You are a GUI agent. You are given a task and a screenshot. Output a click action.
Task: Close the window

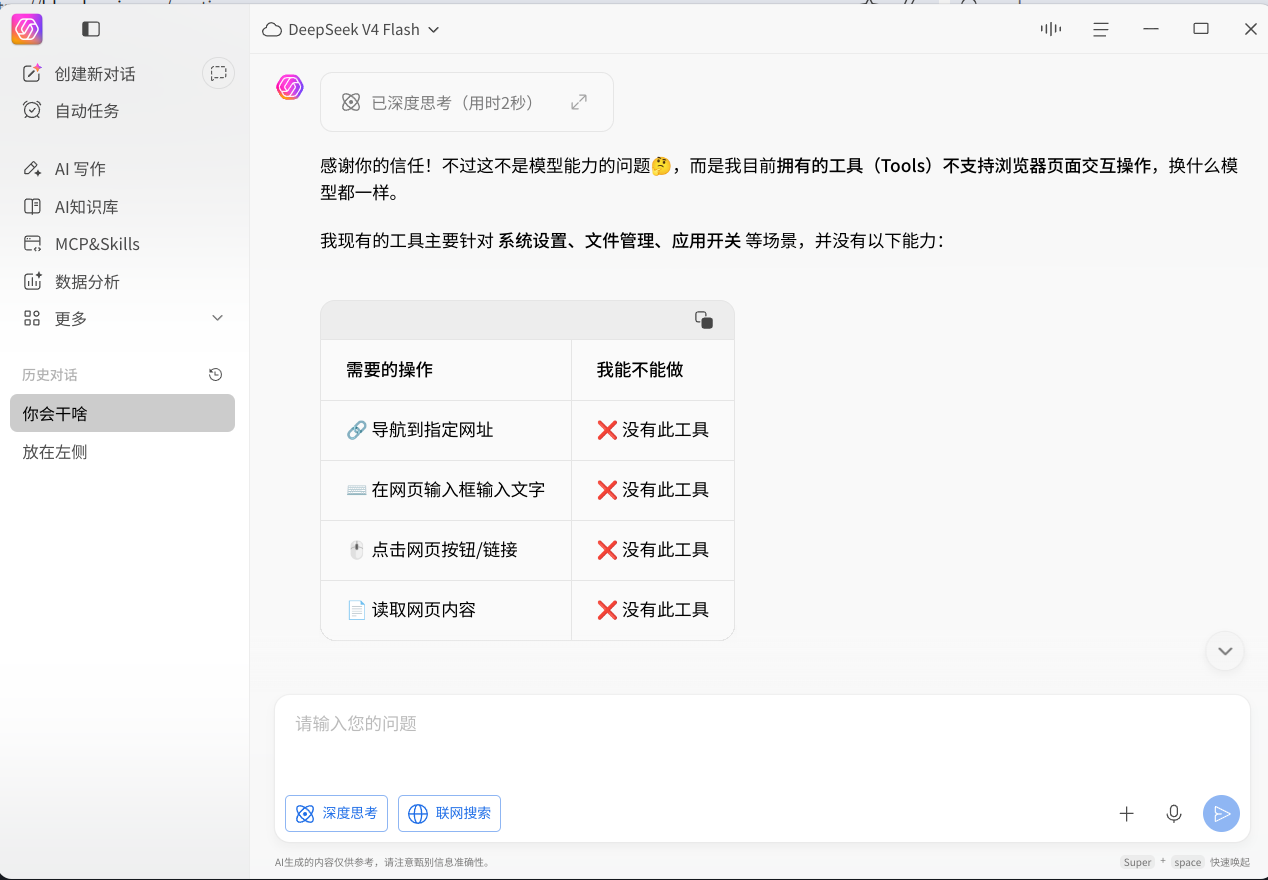click(x=1250, y=29)
